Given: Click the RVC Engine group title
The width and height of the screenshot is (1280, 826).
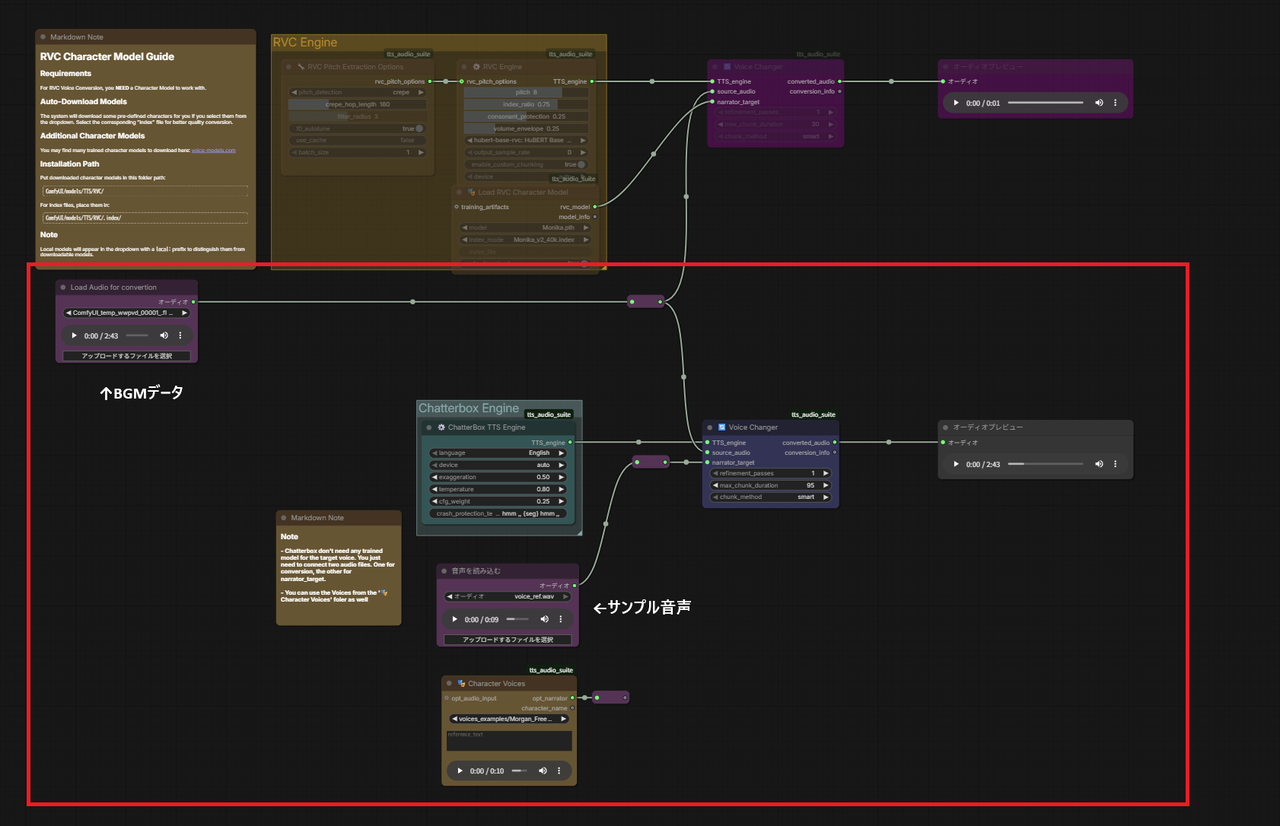Looking at the screenshot, I should click(305, 42).
